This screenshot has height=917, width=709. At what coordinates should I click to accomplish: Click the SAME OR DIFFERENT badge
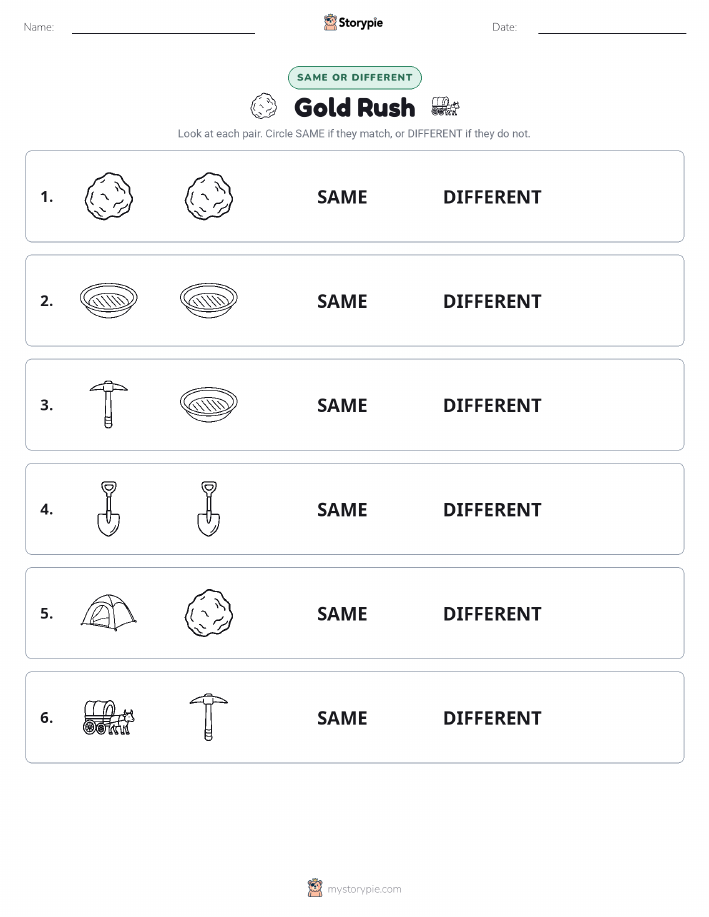354,77
